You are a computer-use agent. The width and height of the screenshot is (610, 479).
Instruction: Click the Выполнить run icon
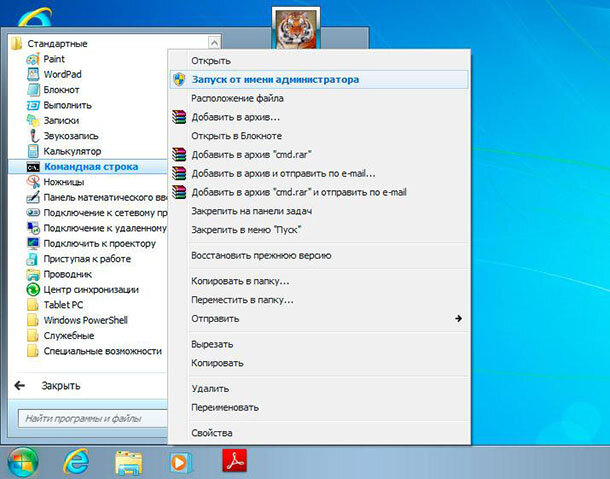(x=33, y=105)
